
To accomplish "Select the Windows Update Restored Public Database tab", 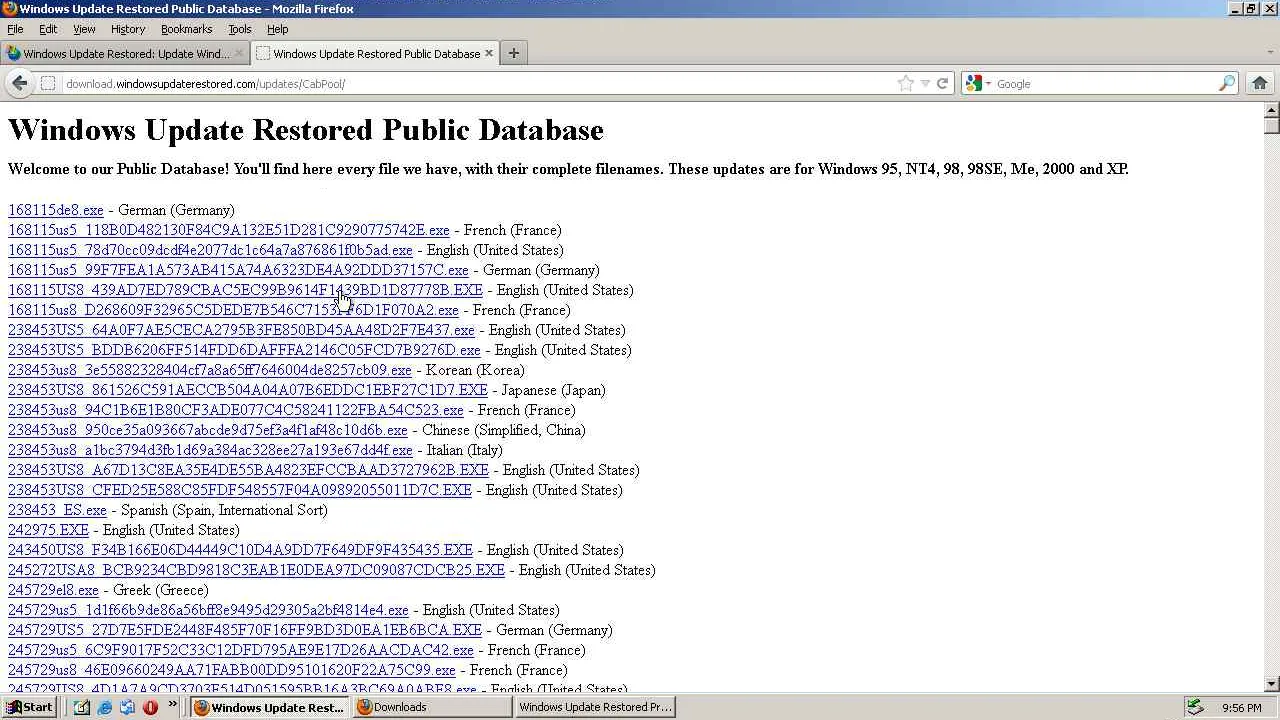I will coord(375,53).
